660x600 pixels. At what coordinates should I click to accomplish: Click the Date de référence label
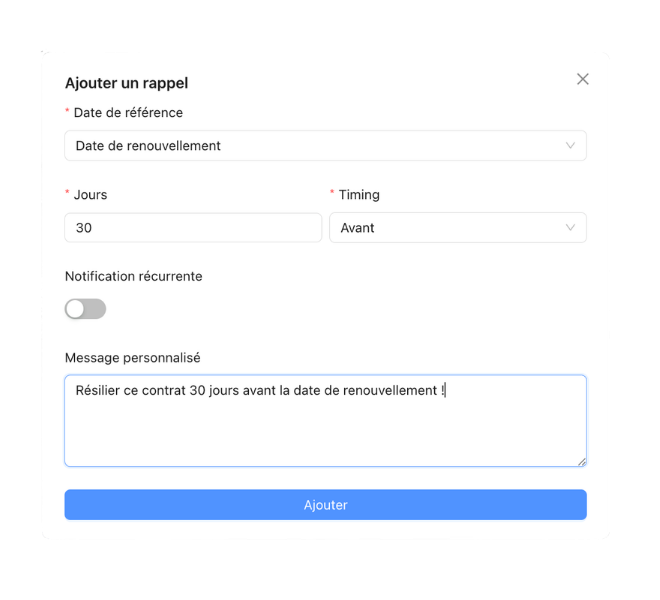point(128,113)
